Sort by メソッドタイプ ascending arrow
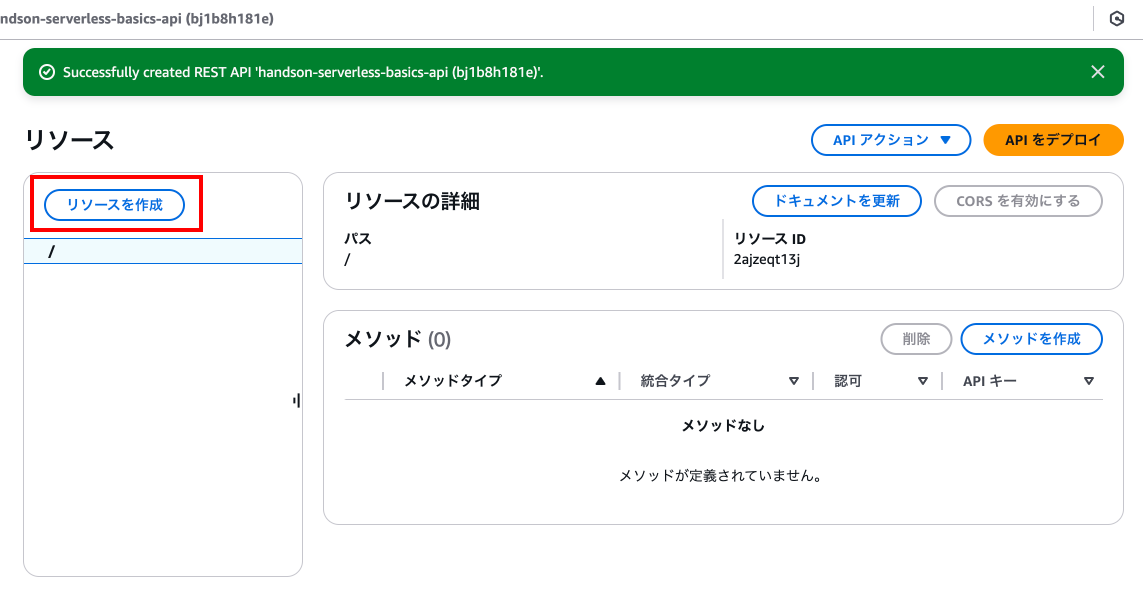The image size is (1143, 594). pyautogui.click(x=600, y=381)
